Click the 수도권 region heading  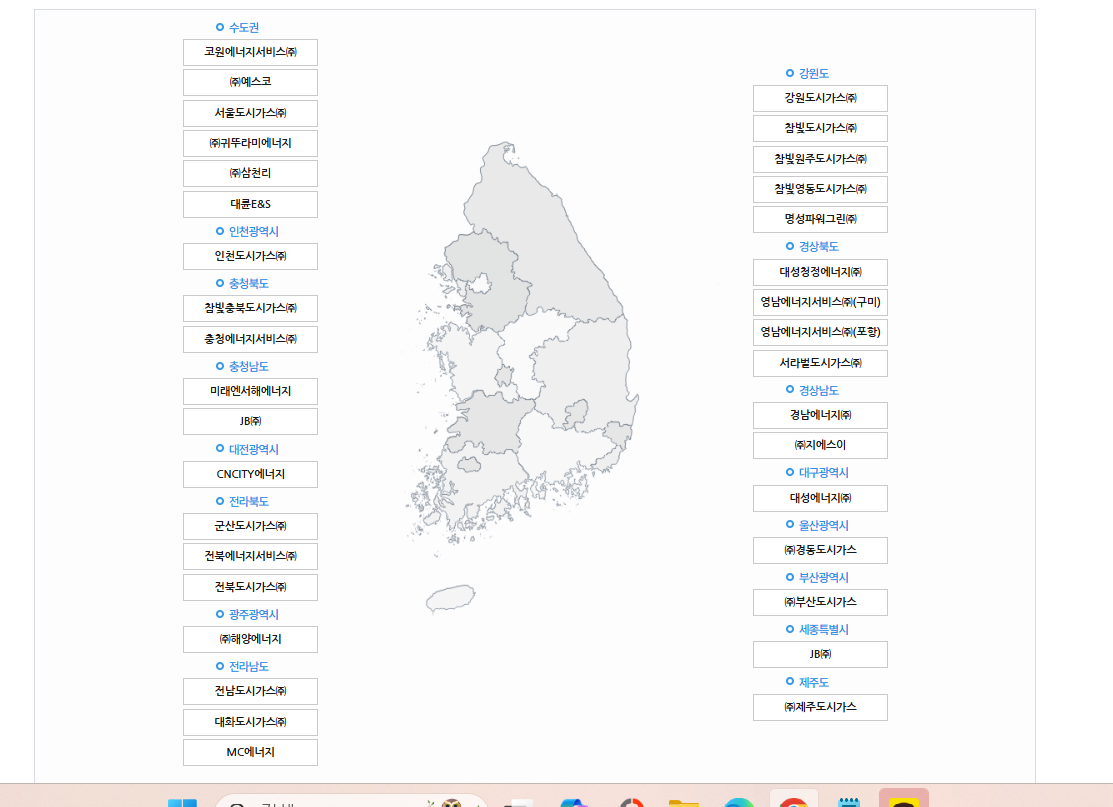coord(243,28)
